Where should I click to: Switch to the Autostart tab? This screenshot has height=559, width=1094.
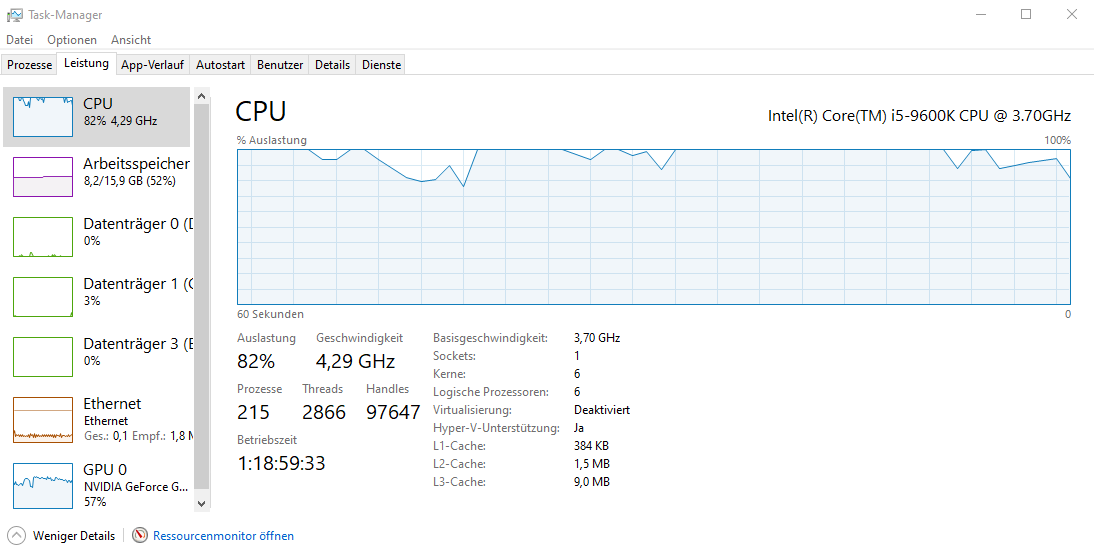coord(220,65)
